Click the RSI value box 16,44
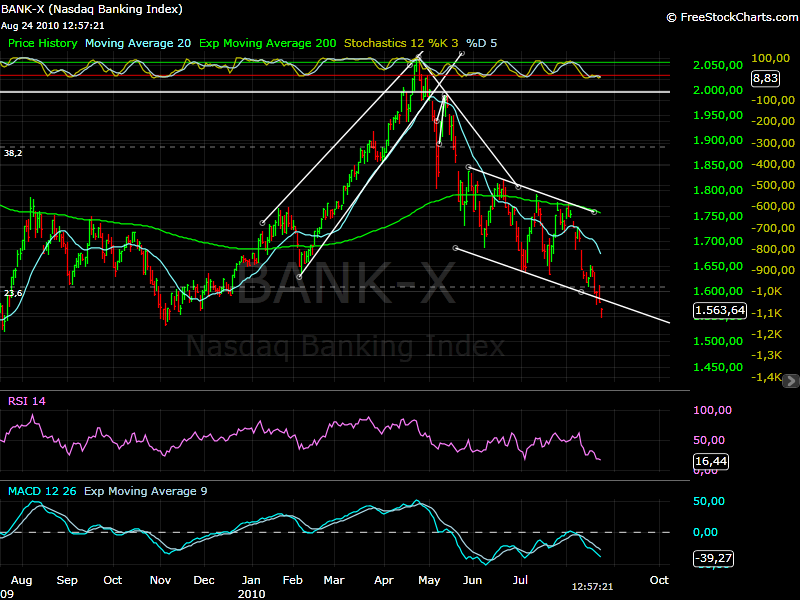This screenshot has height=600, width=800. pos(711,461)
